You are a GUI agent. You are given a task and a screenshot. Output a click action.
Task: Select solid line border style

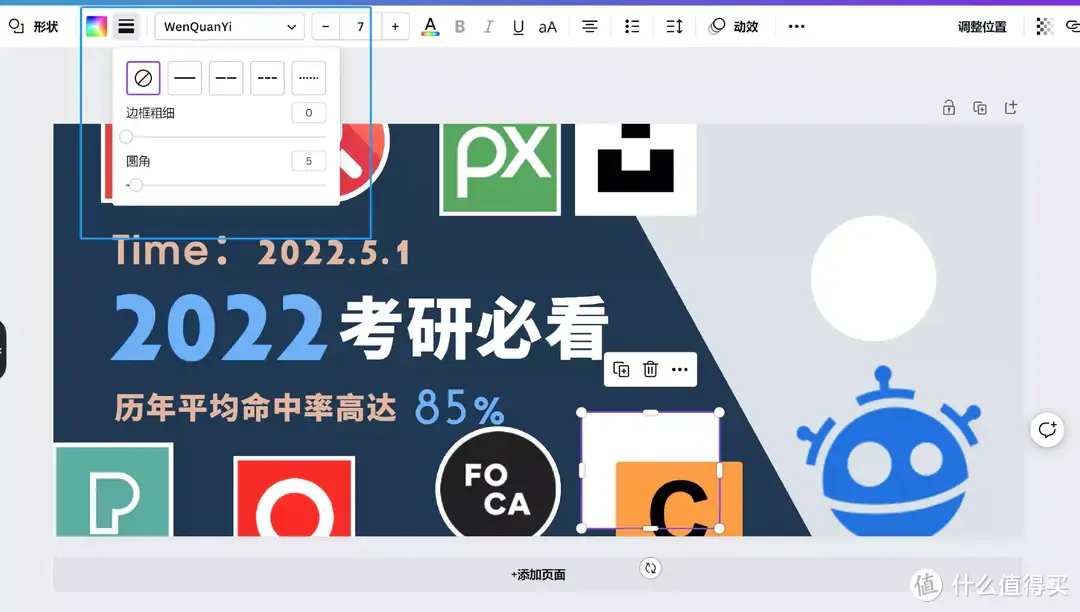185,78
